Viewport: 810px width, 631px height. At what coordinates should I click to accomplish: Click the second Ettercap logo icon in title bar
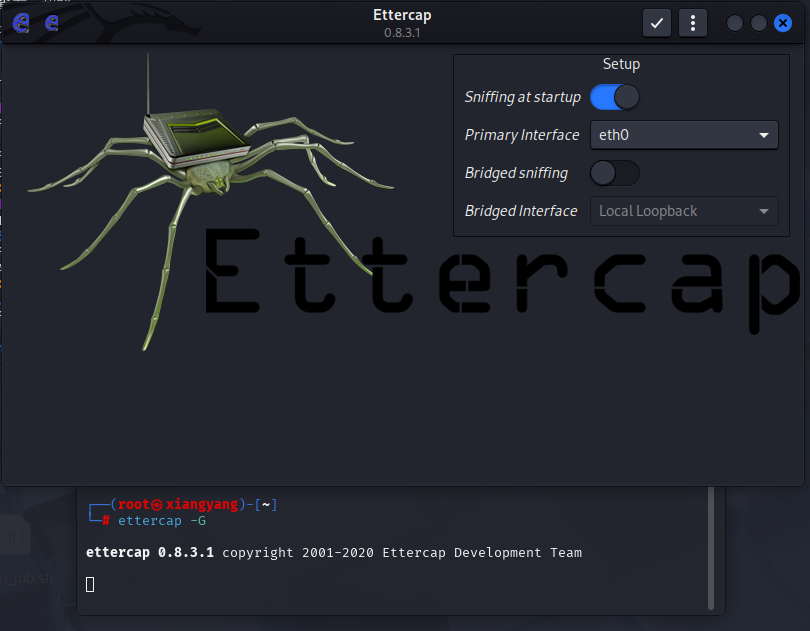click(x=52, y=23)
